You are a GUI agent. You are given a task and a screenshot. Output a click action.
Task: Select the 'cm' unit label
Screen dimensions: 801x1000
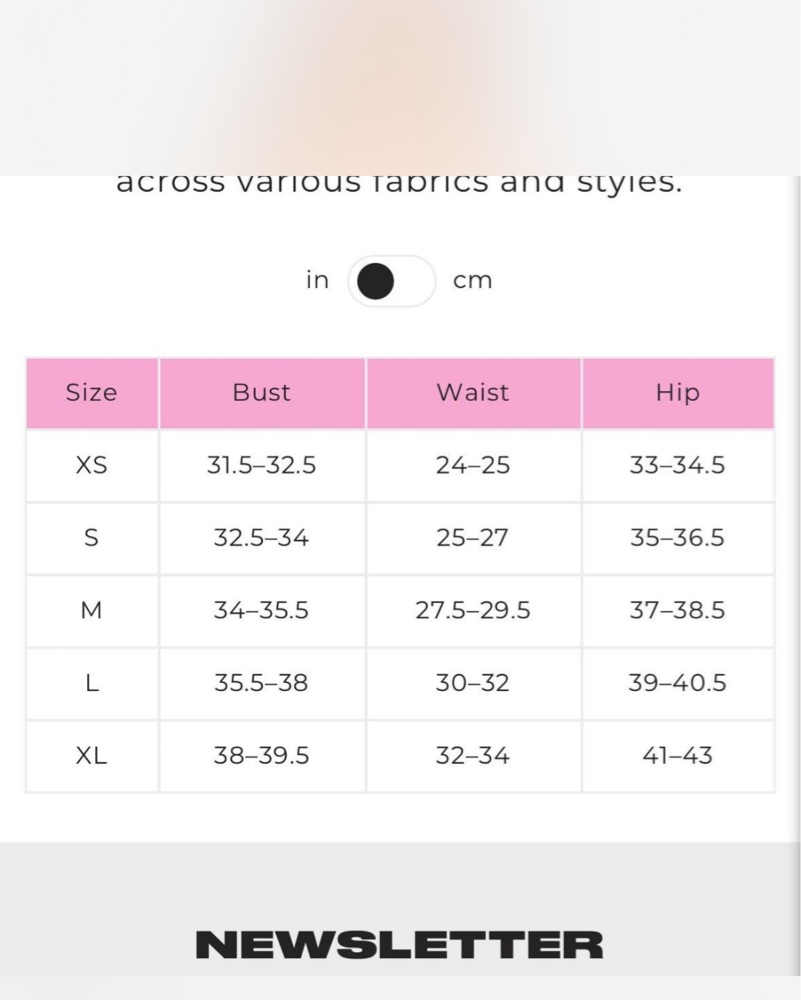pyautogui.click(x=473, y=281)
